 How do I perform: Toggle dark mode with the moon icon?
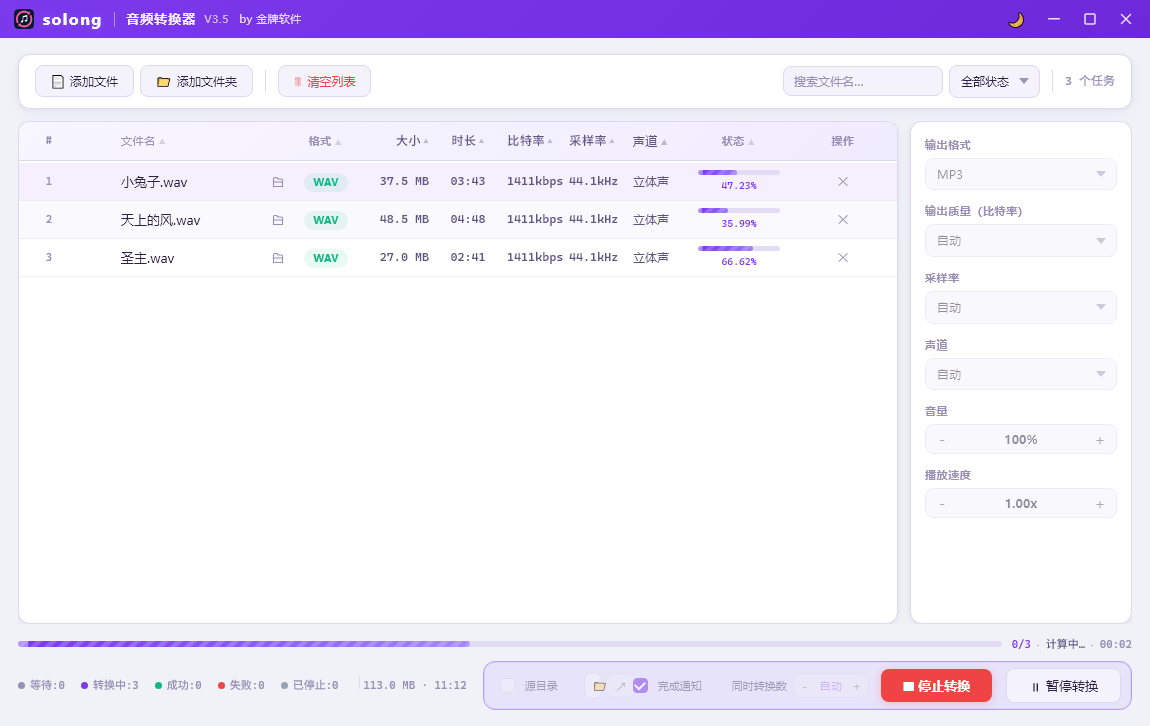[1016, 20]
